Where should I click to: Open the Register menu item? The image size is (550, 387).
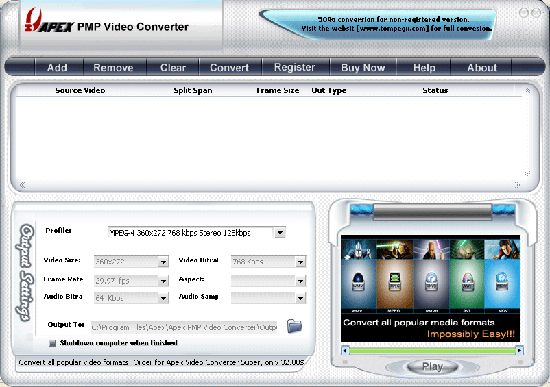click(x=295, y=67)
